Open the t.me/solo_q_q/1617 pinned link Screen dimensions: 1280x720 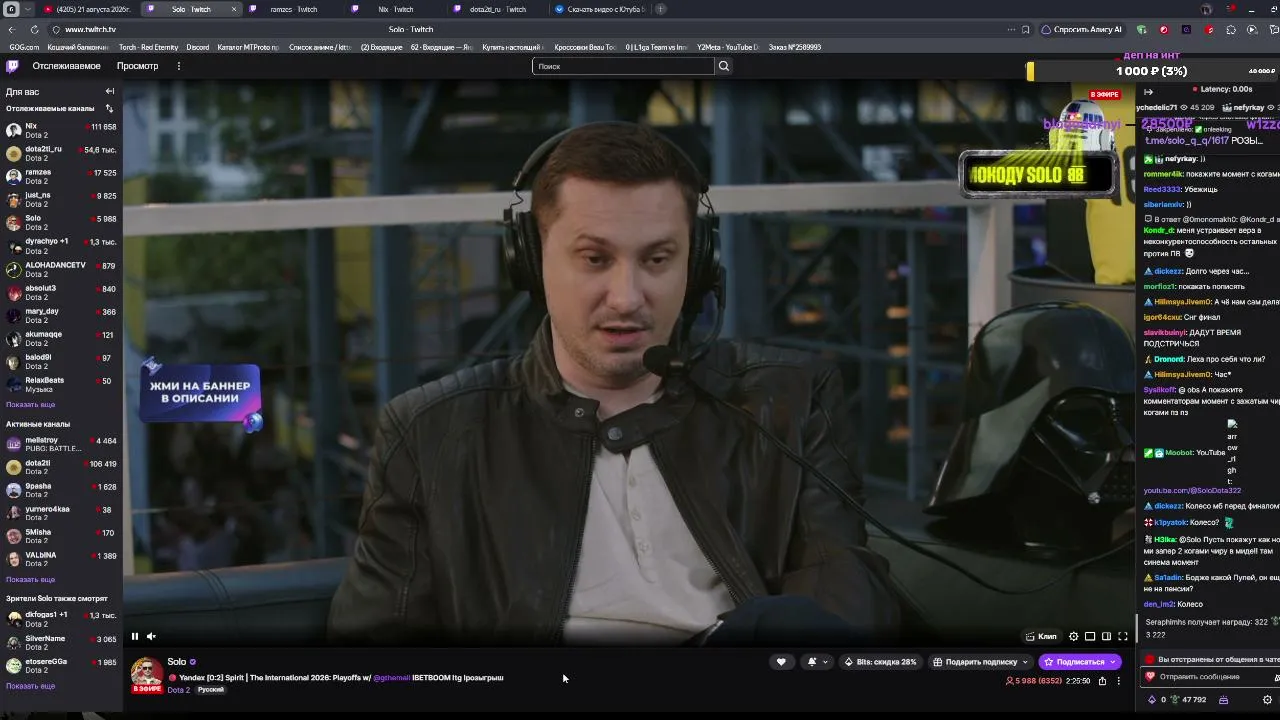tap(1187, 141)
